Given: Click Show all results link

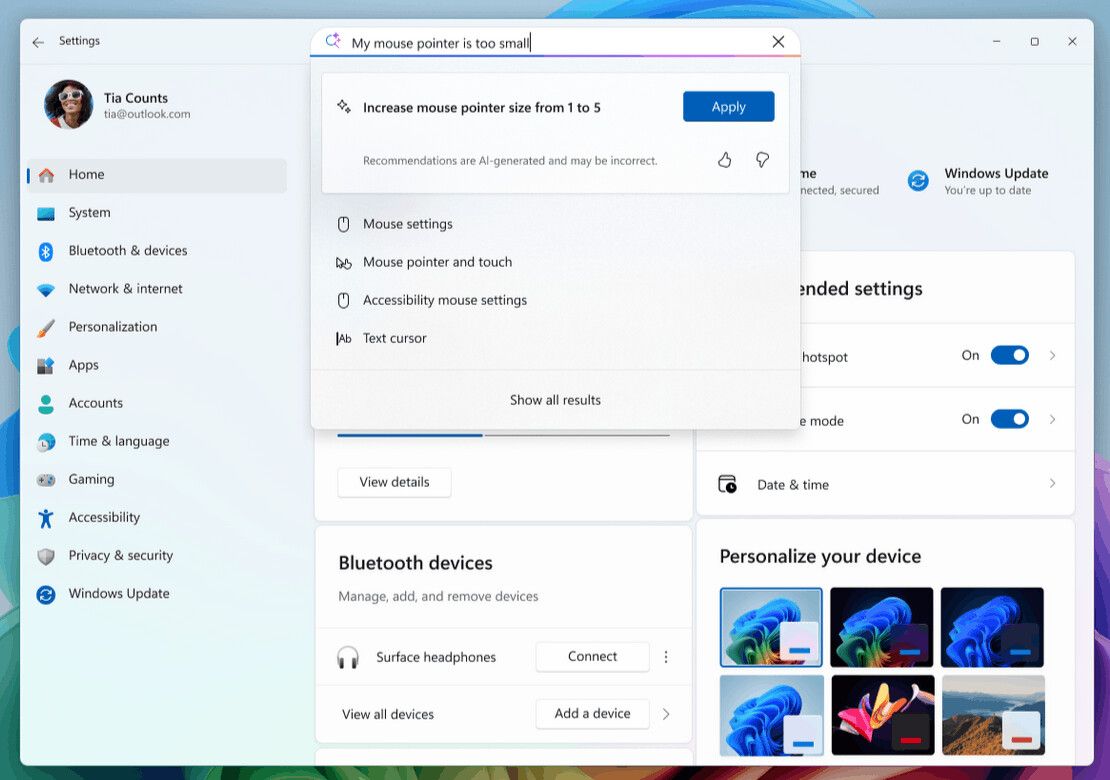Looking at the screenshot, I should click(555, 400).
